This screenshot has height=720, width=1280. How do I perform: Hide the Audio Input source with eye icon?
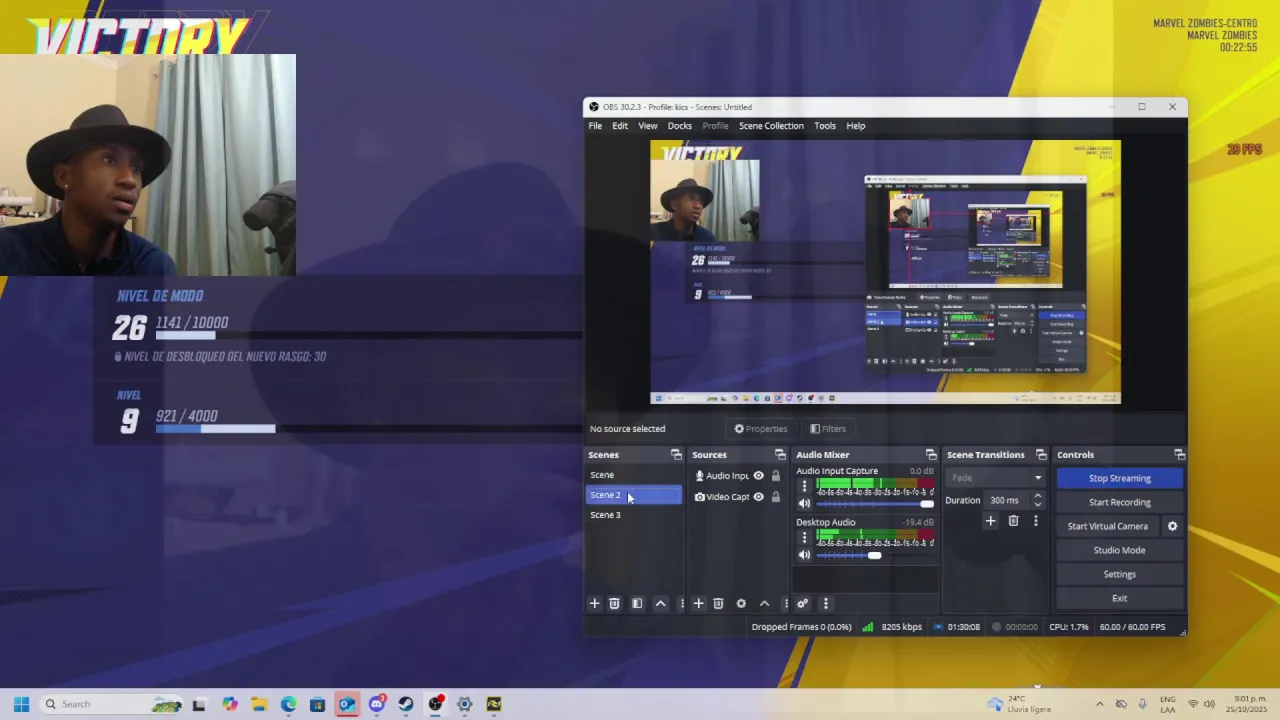[758, 476]
